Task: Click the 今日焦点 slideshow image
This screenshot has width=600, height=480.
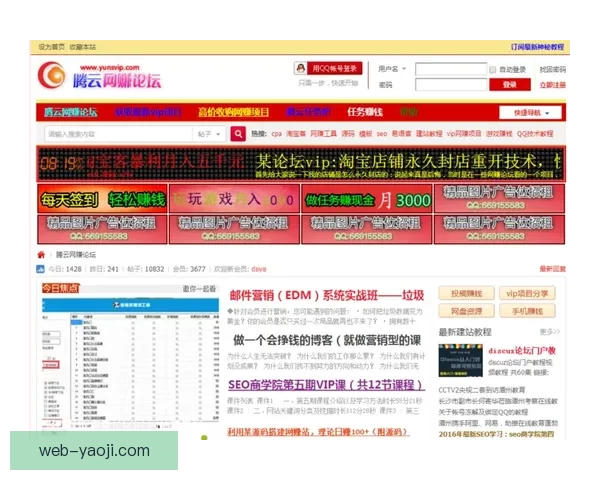Action: 130,364
